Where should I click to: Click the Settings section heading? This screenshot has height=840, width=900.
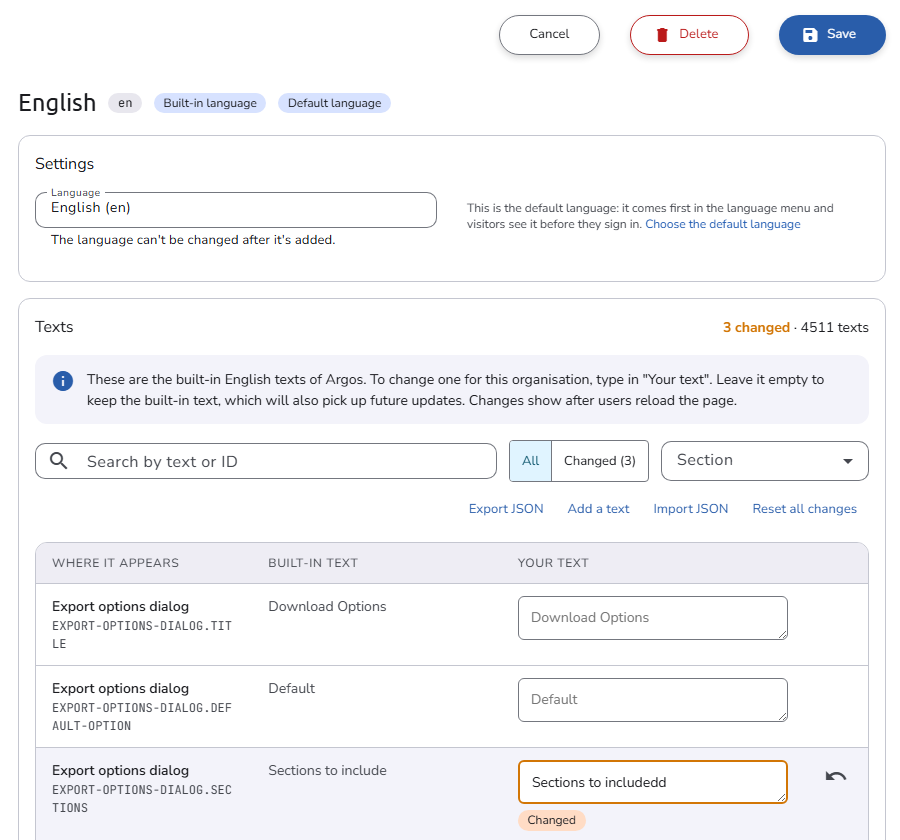coord(64,164)
